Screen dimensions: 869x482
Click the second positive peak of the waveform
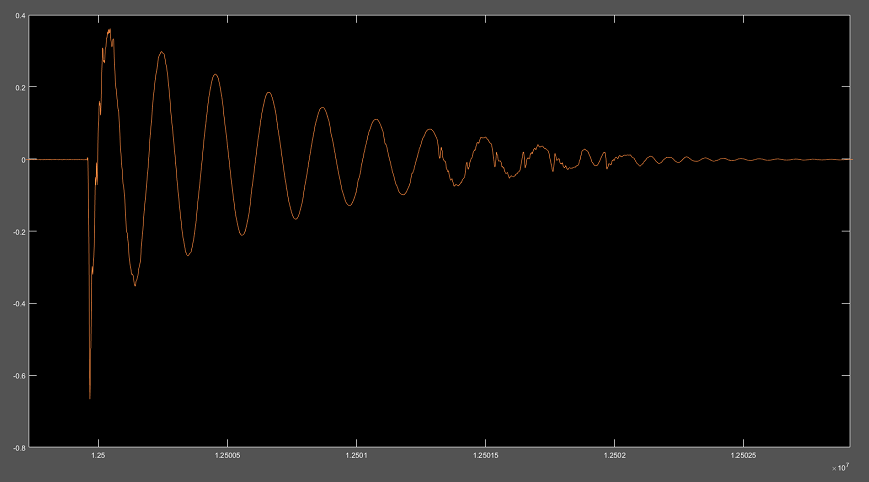161,52
